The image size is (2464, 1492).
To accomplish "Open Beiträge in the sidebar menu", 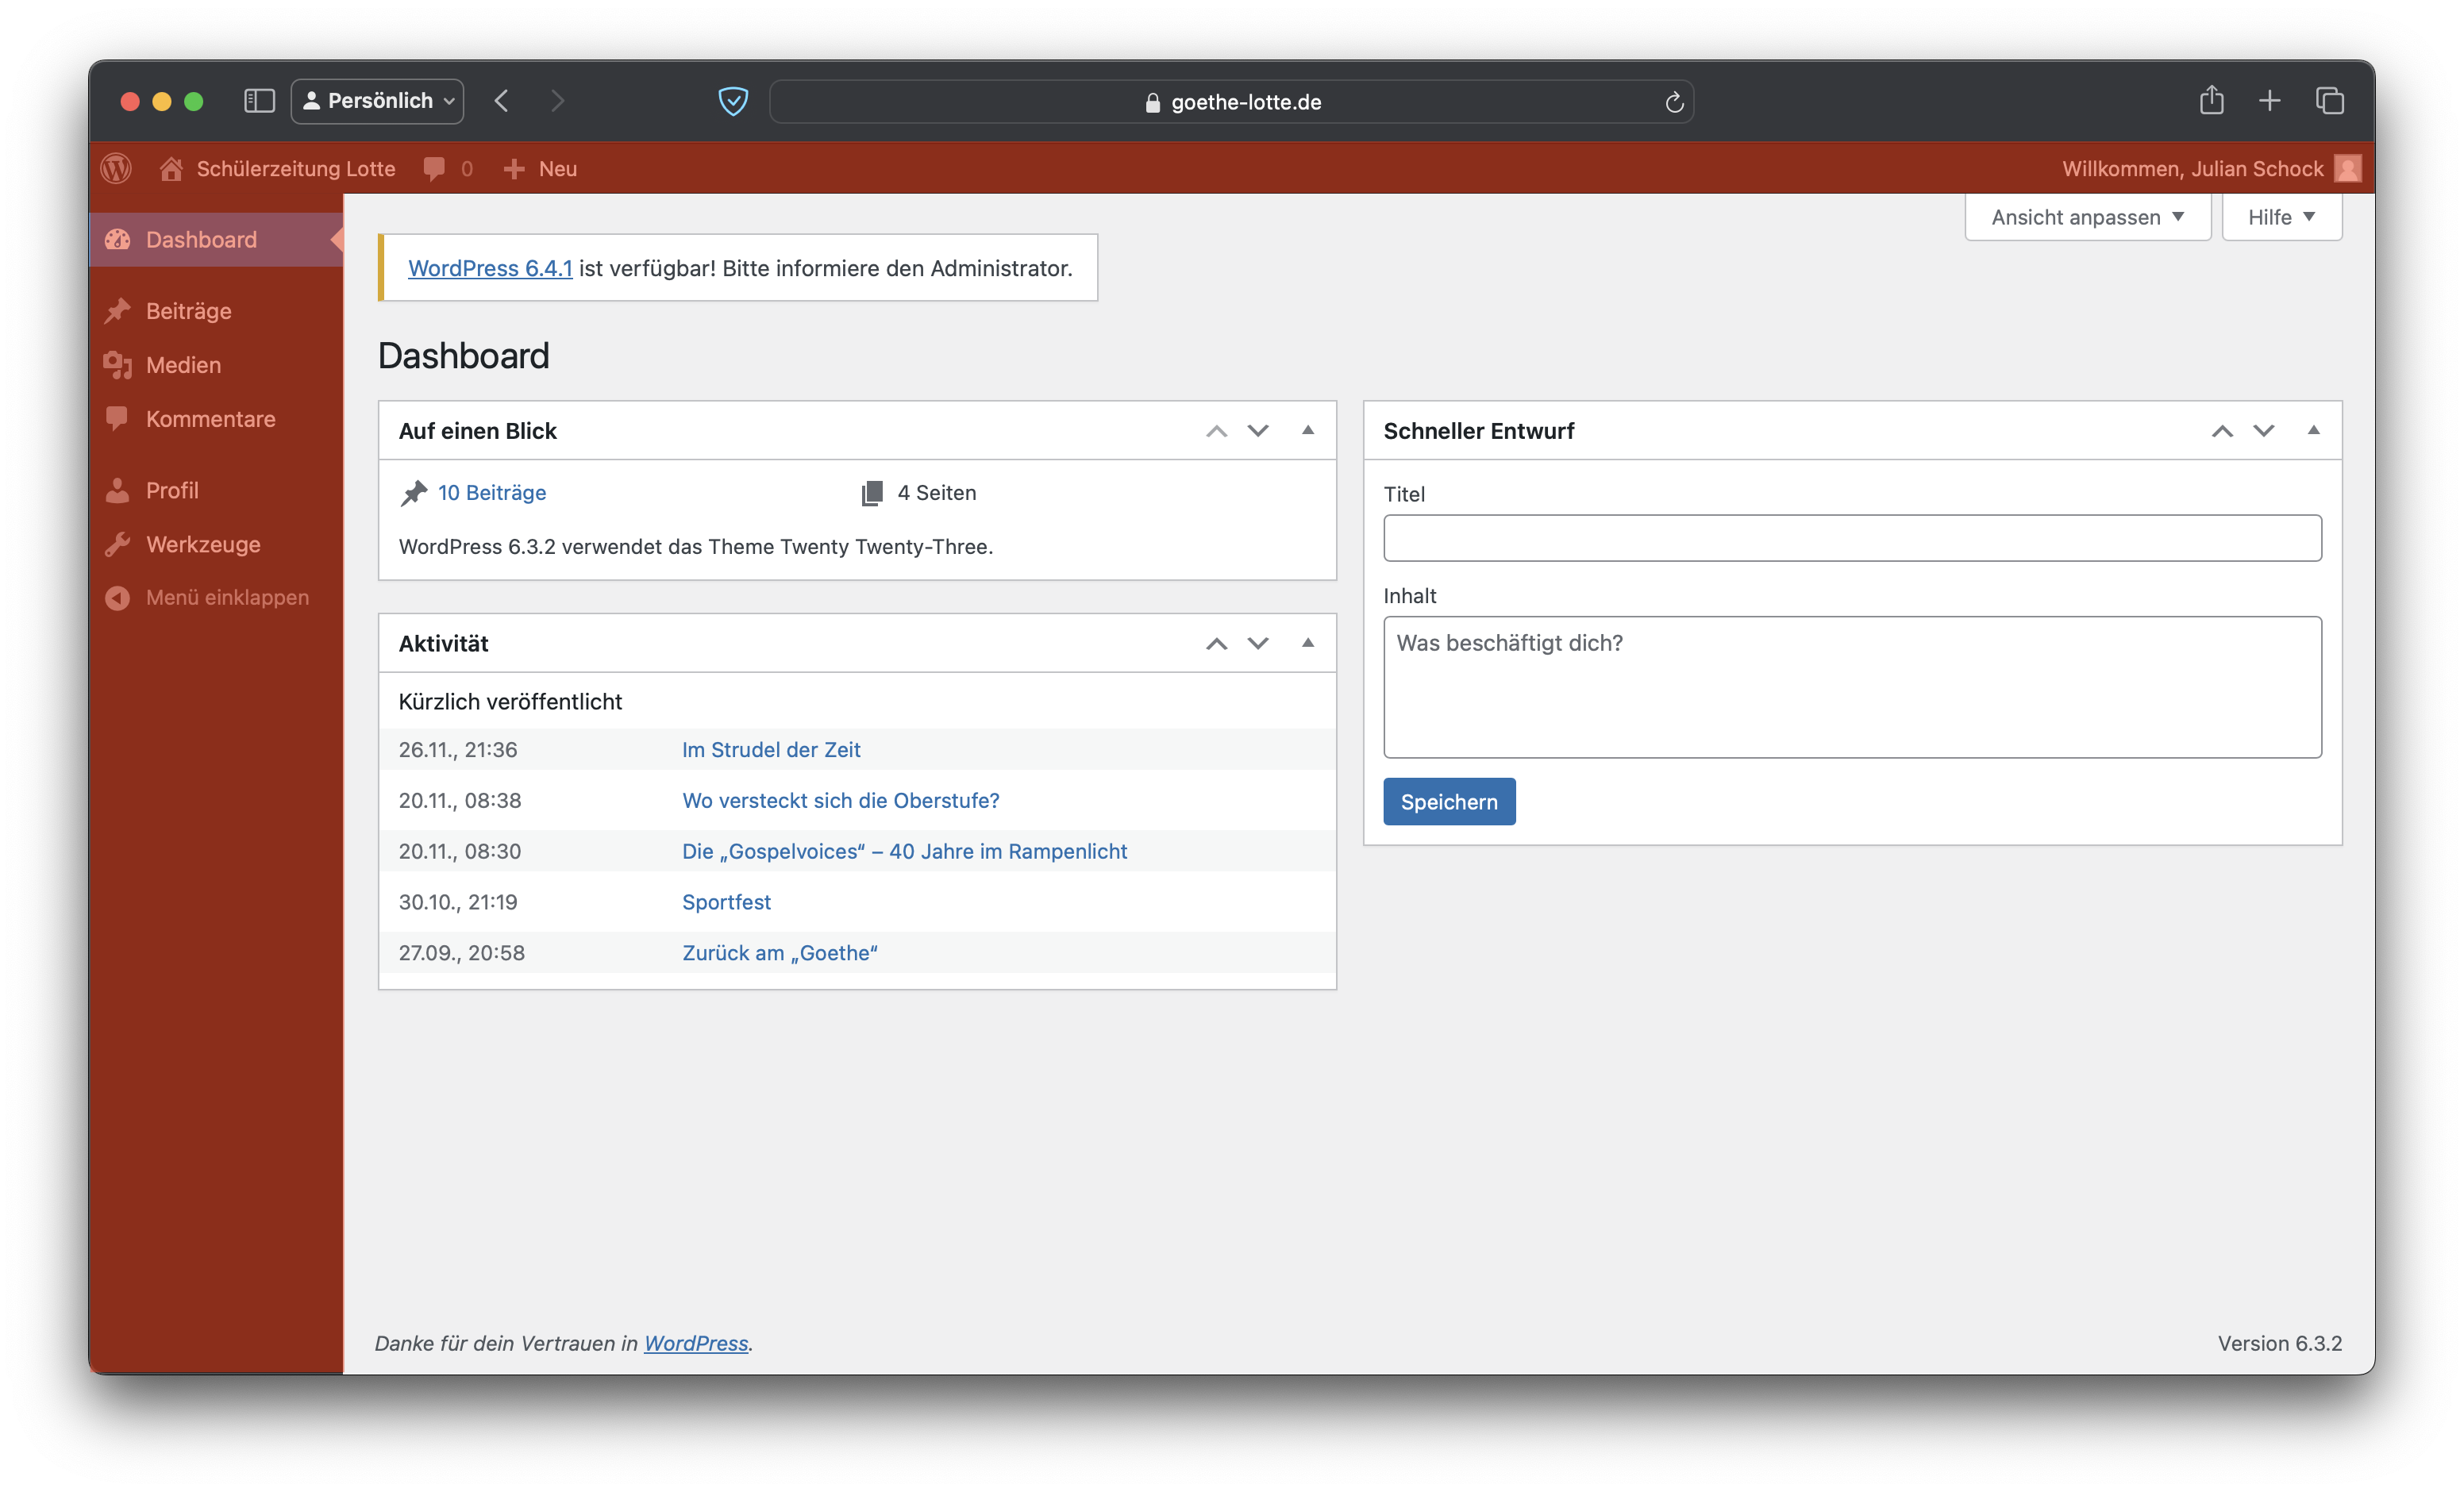I will (x=188, y=311).
